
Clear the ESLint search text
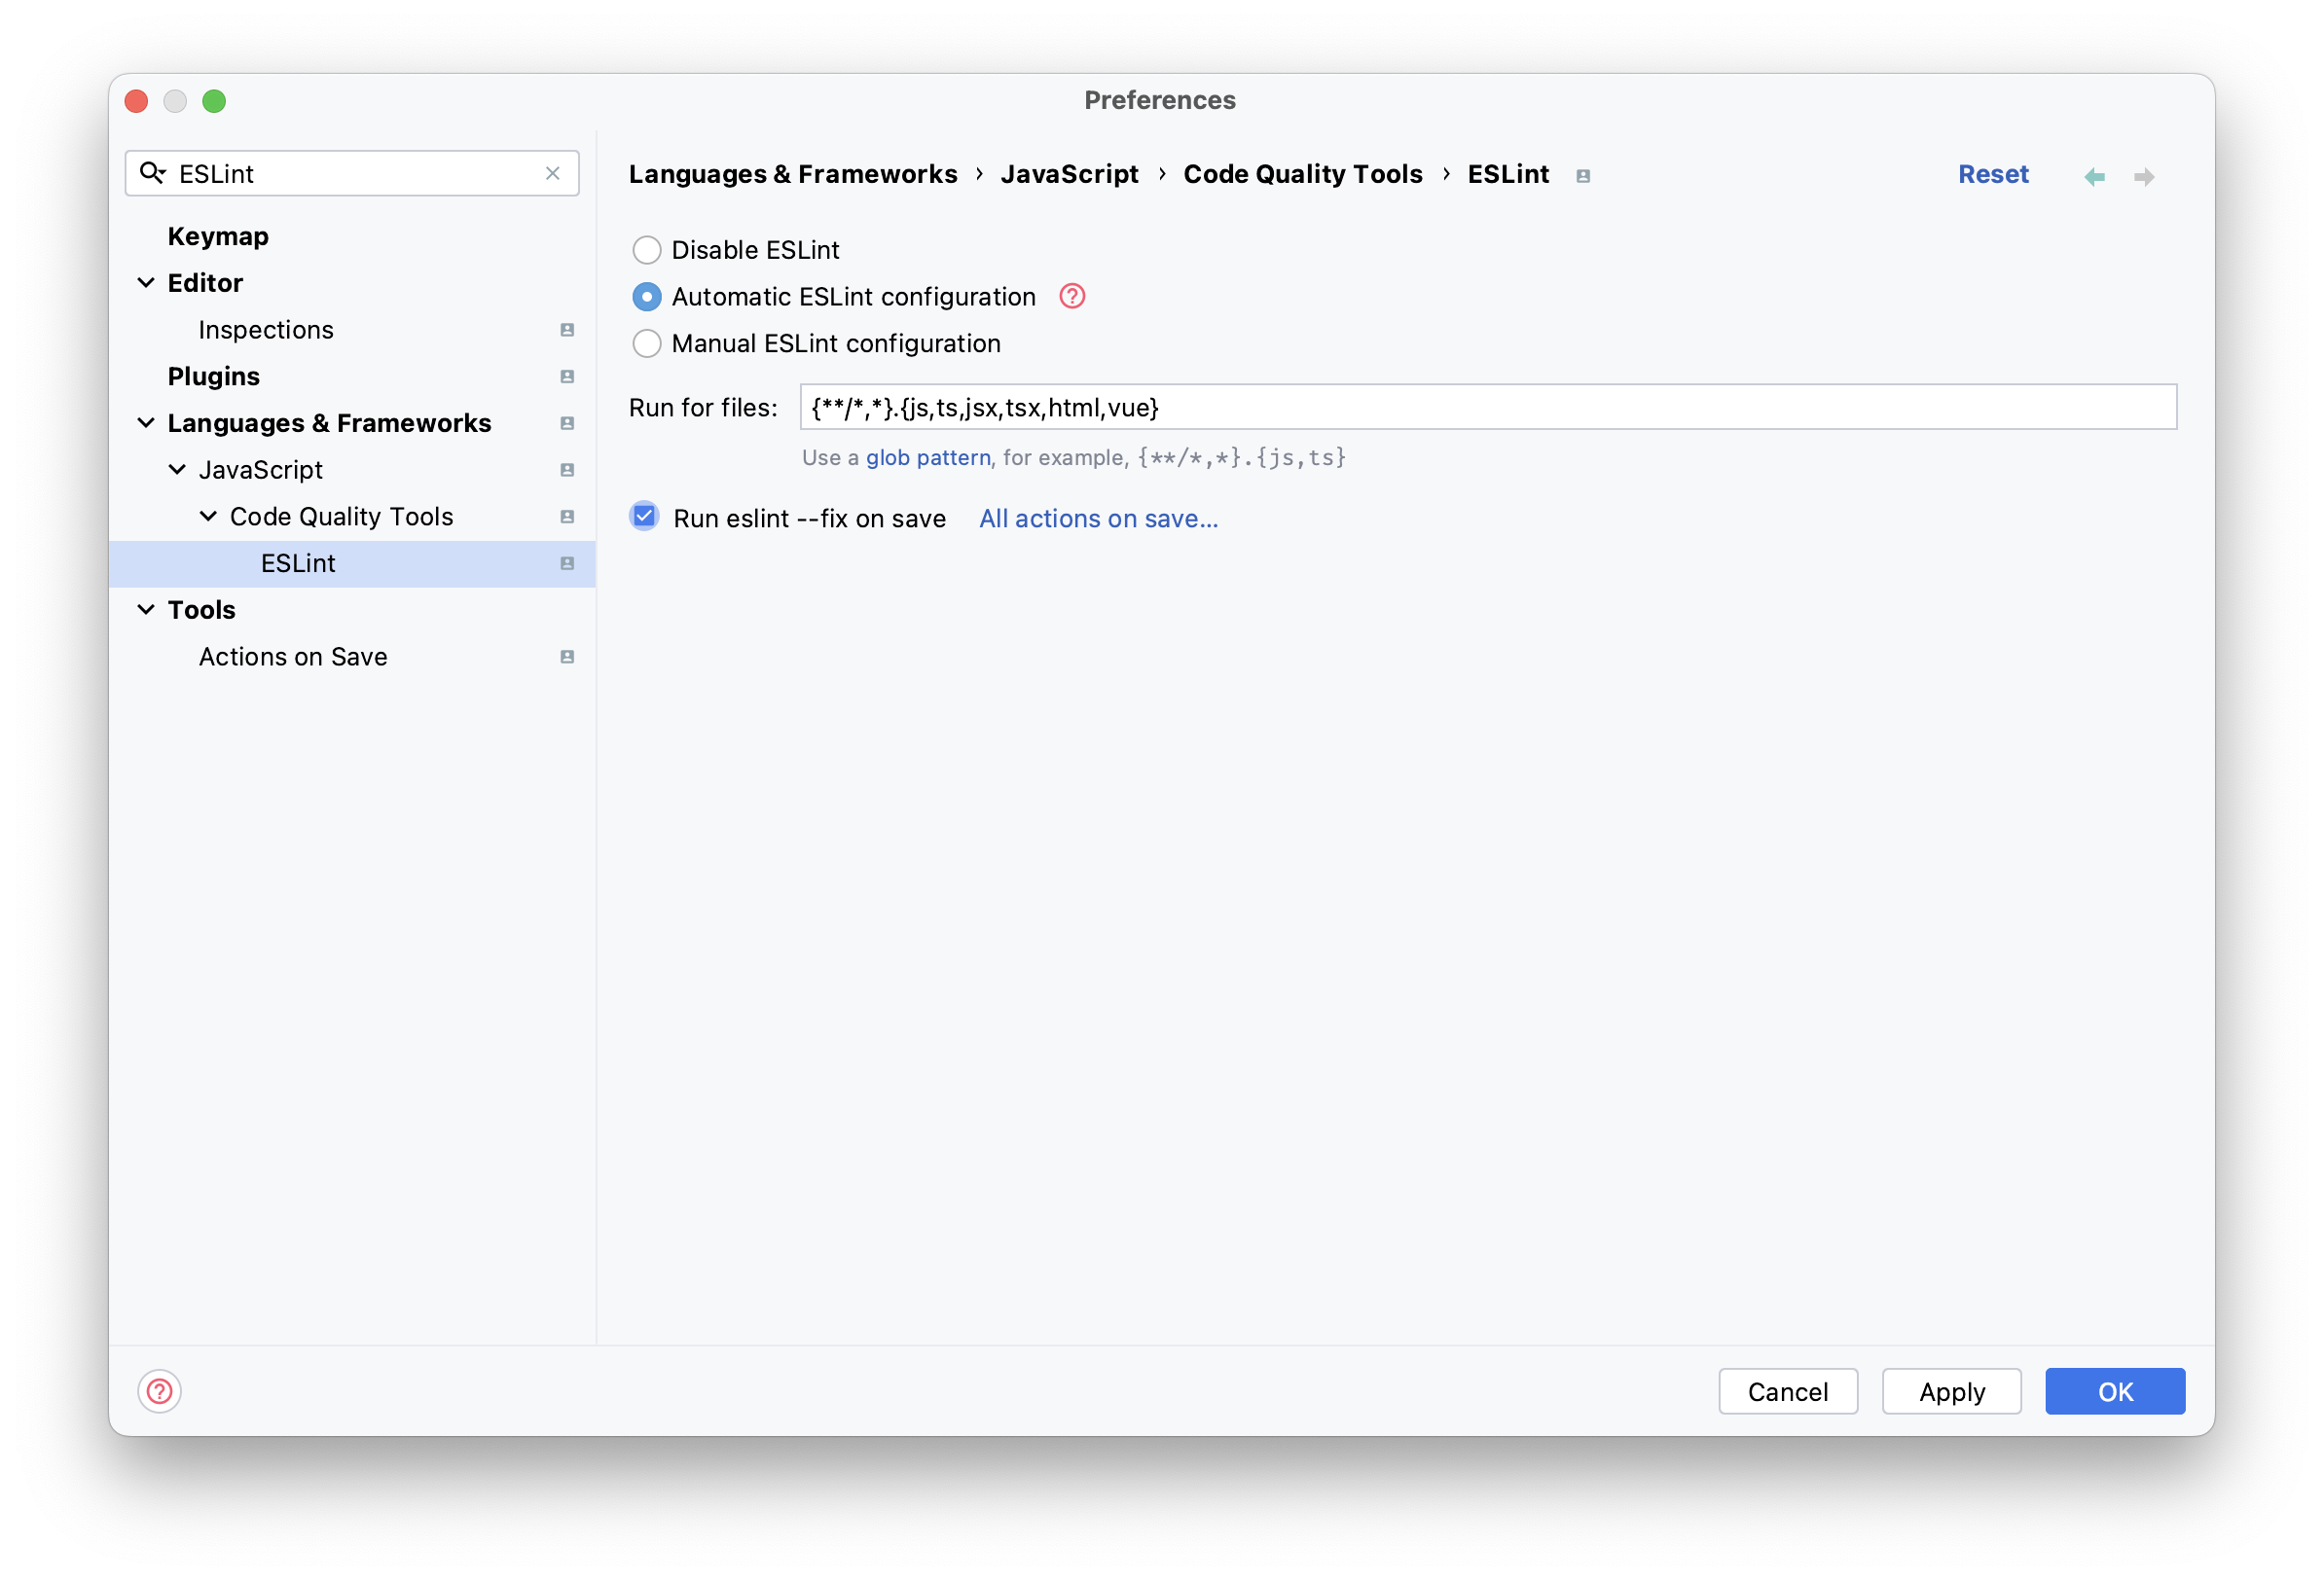tap(552, 173)
